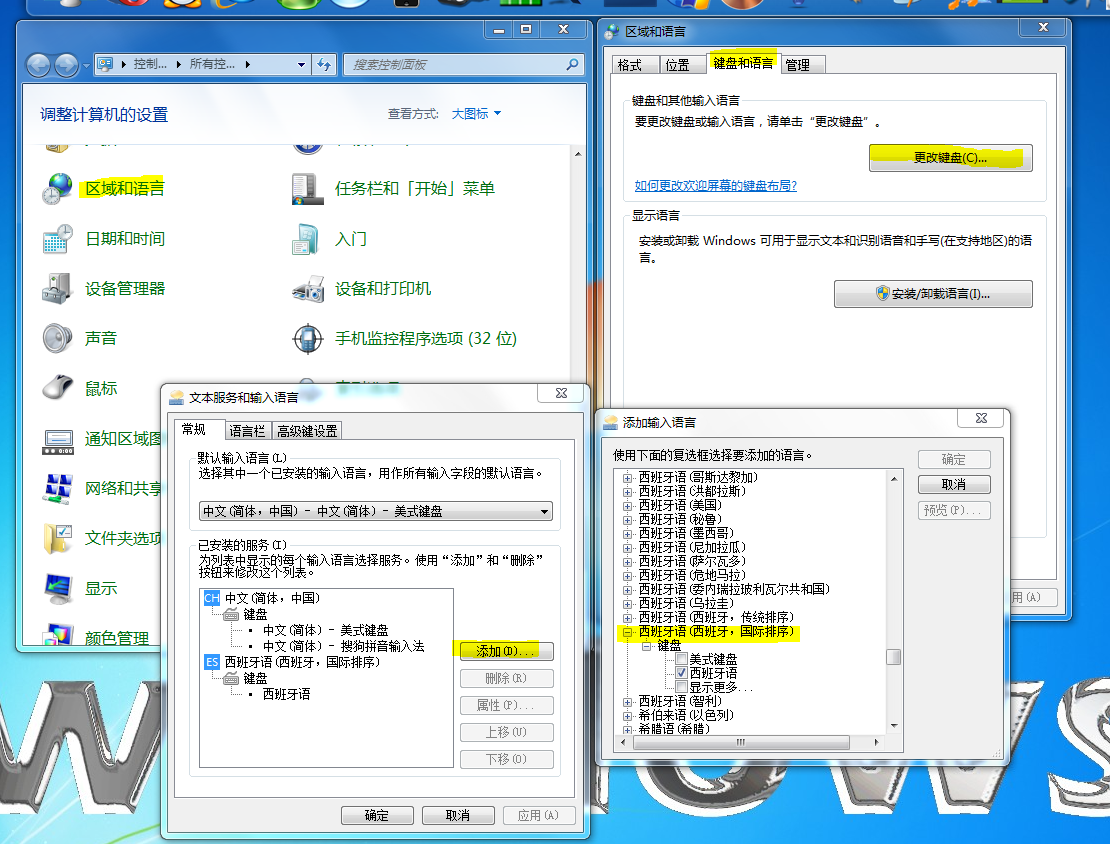The height and width of the screenshot is (844, 1110).
Task: Open the 声音 speaker icon
Action: tap(57, 339)
